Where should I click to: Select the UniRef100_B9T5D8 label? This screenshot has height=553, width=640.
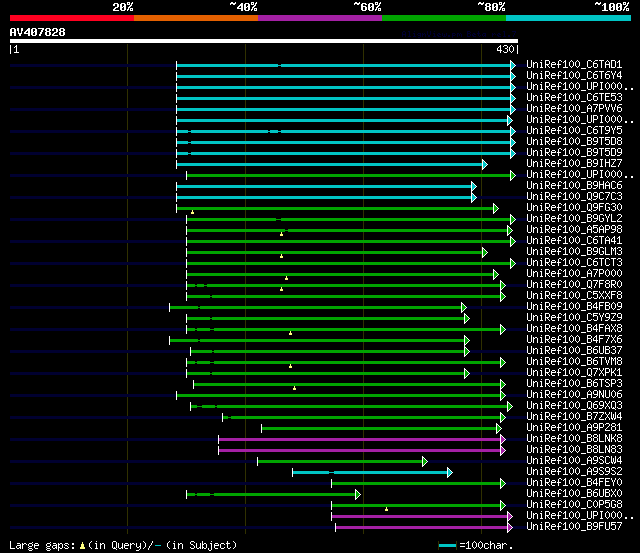(574, 142)
